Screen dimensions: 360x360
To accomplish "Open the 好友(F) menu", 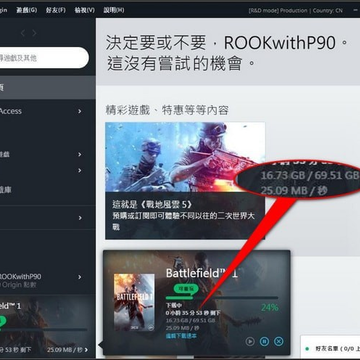I will [56, 10].
